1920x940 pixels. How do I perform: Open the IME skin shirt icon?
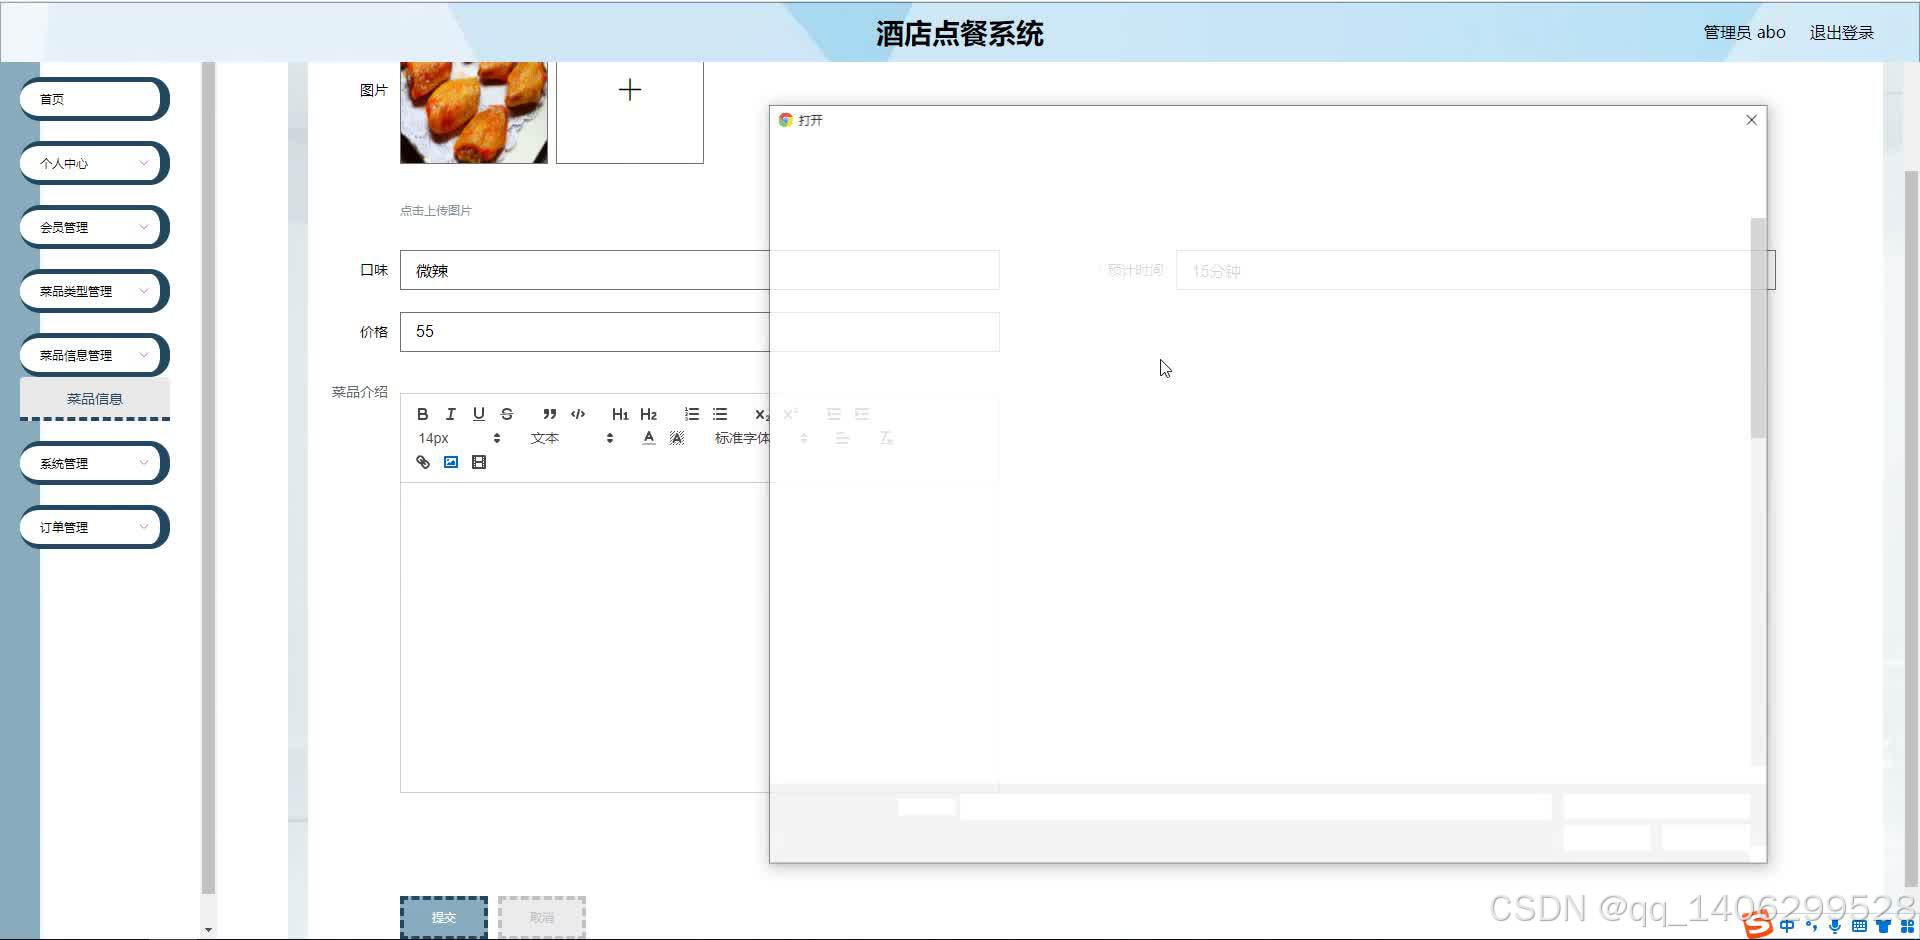point(1883,926)
